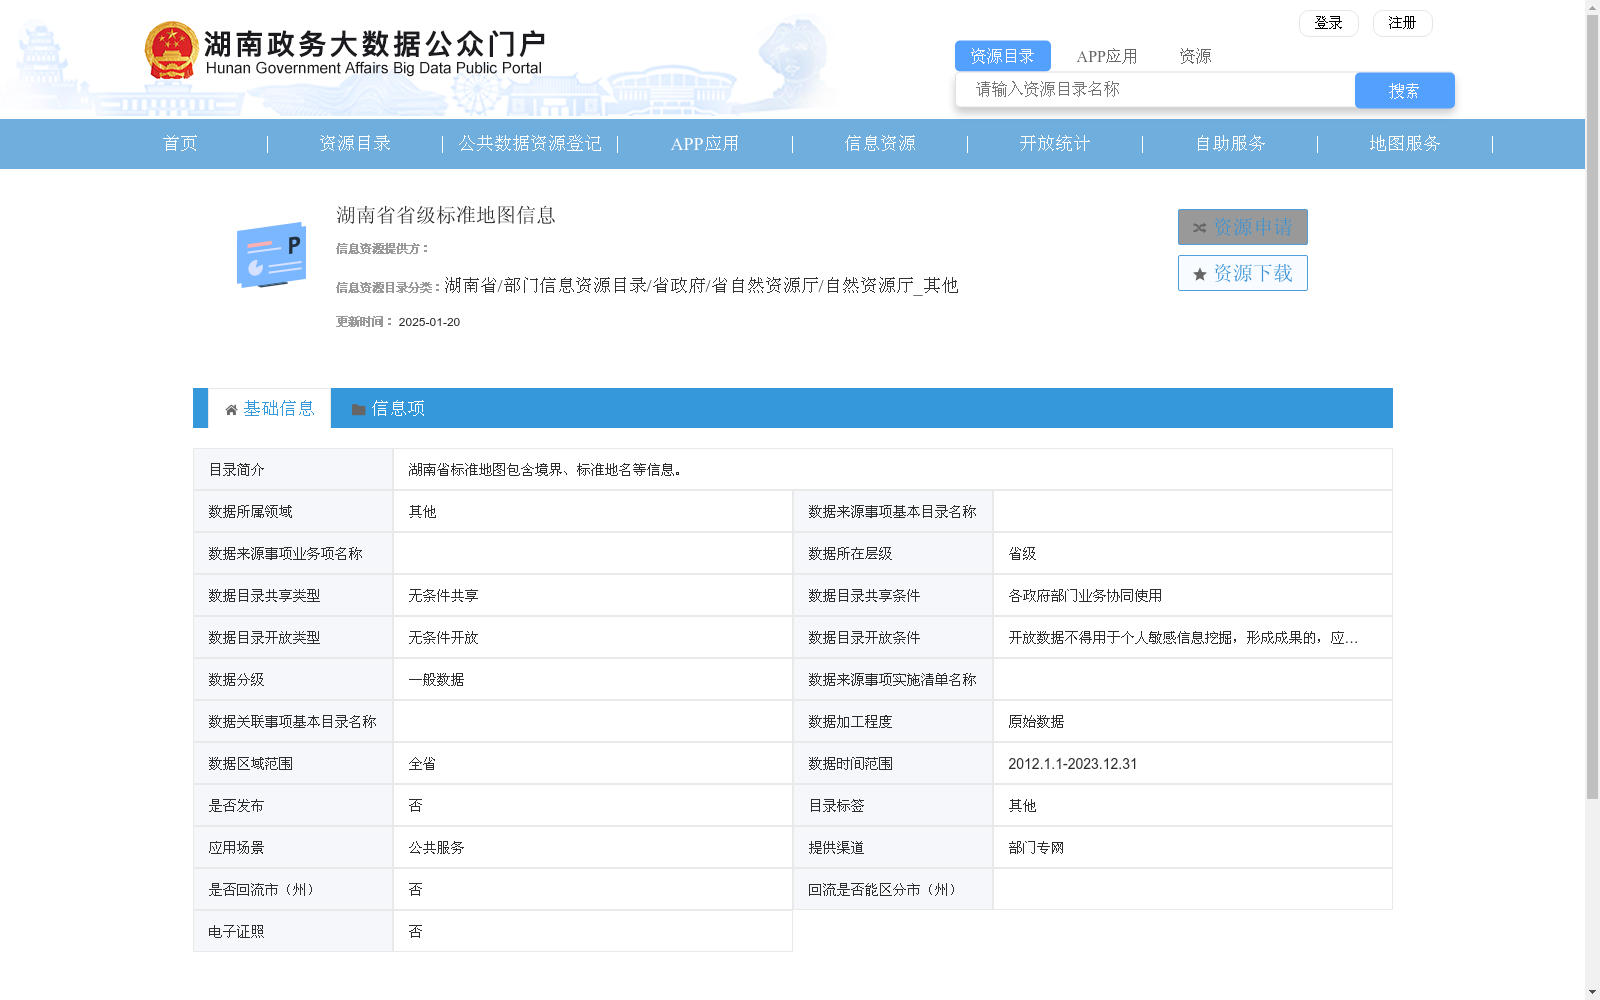Viewport: 1600px width, 1000px height.
Task: Click the value 各政府部门业务协同使用
Action: click(x=1085, y=596)
